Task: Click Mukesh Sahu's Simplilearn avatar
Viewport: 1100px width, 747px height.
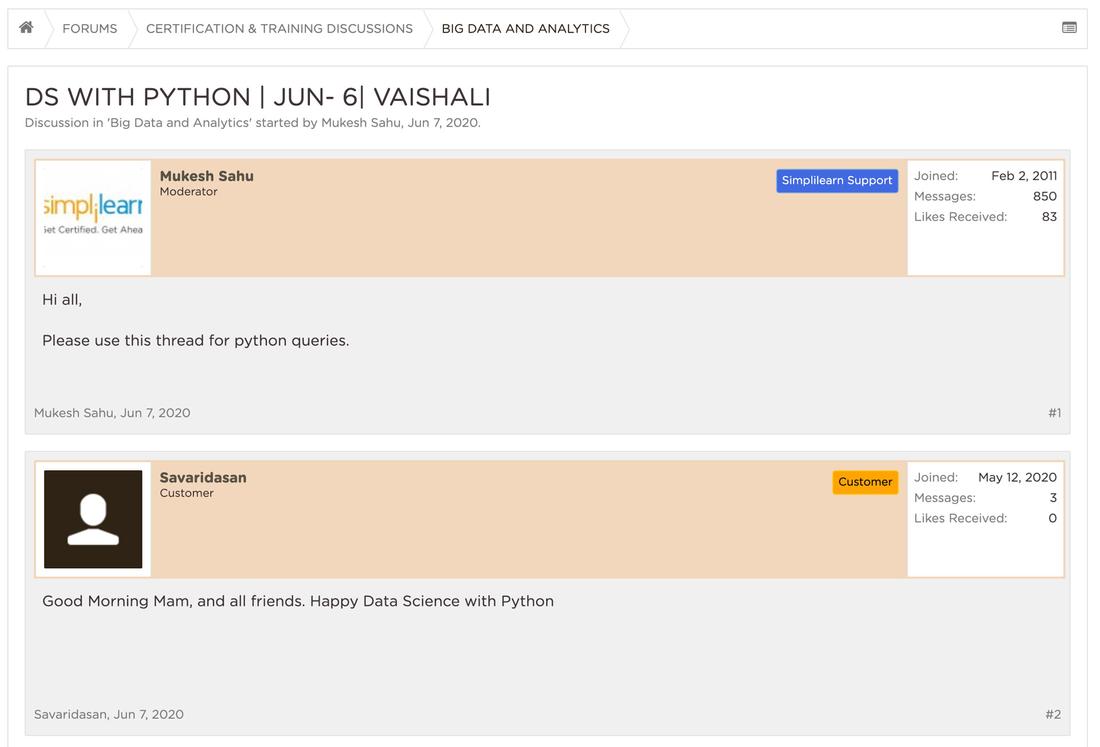Action: (x=93, y=217)
